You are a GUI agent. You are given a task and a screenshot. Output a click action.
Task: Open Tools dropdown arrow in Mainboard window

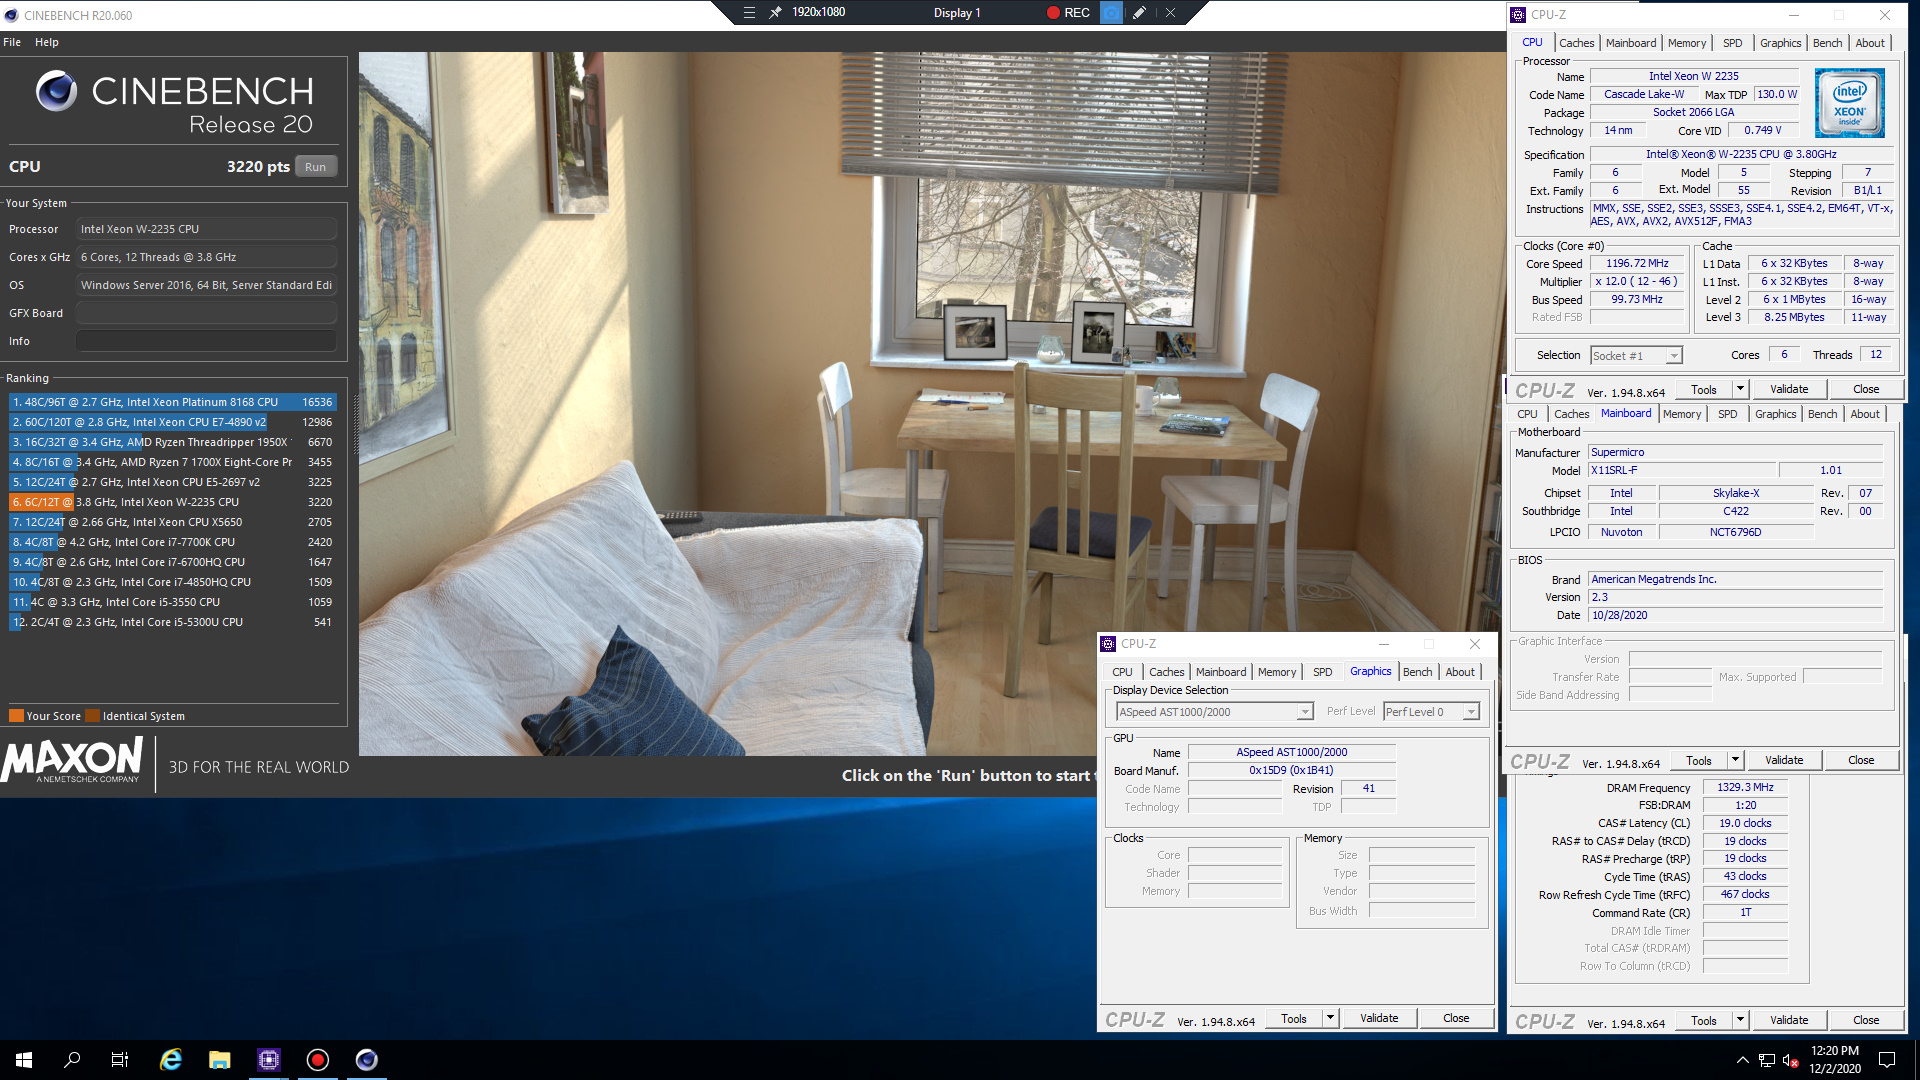pos(1734,760)
